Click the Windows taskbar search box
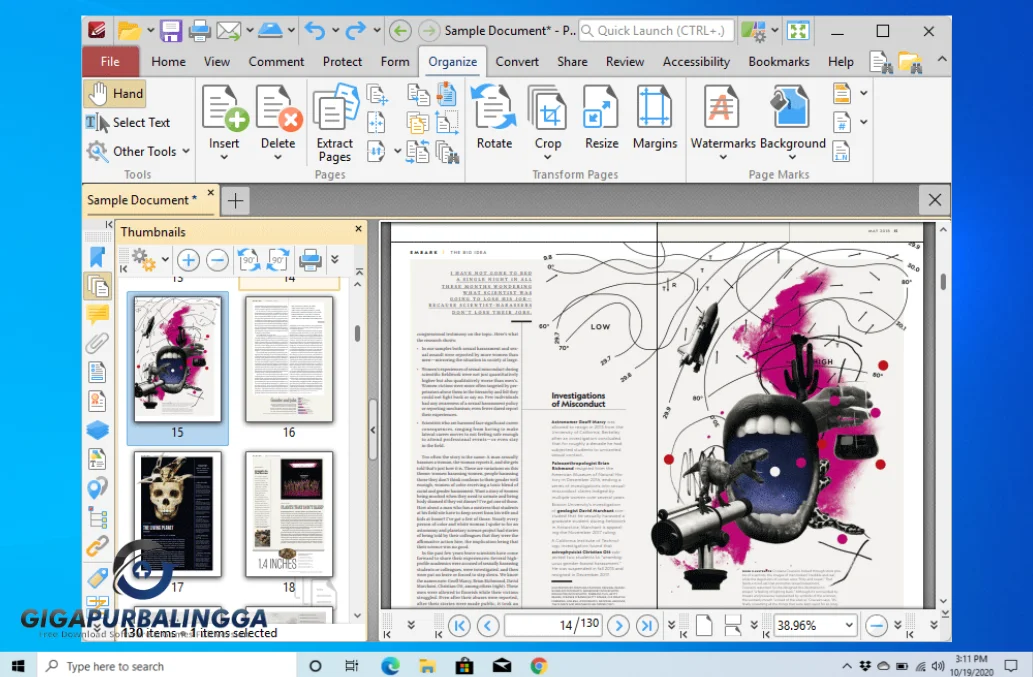The image size is (1033, 677). (x=167, y=666)
